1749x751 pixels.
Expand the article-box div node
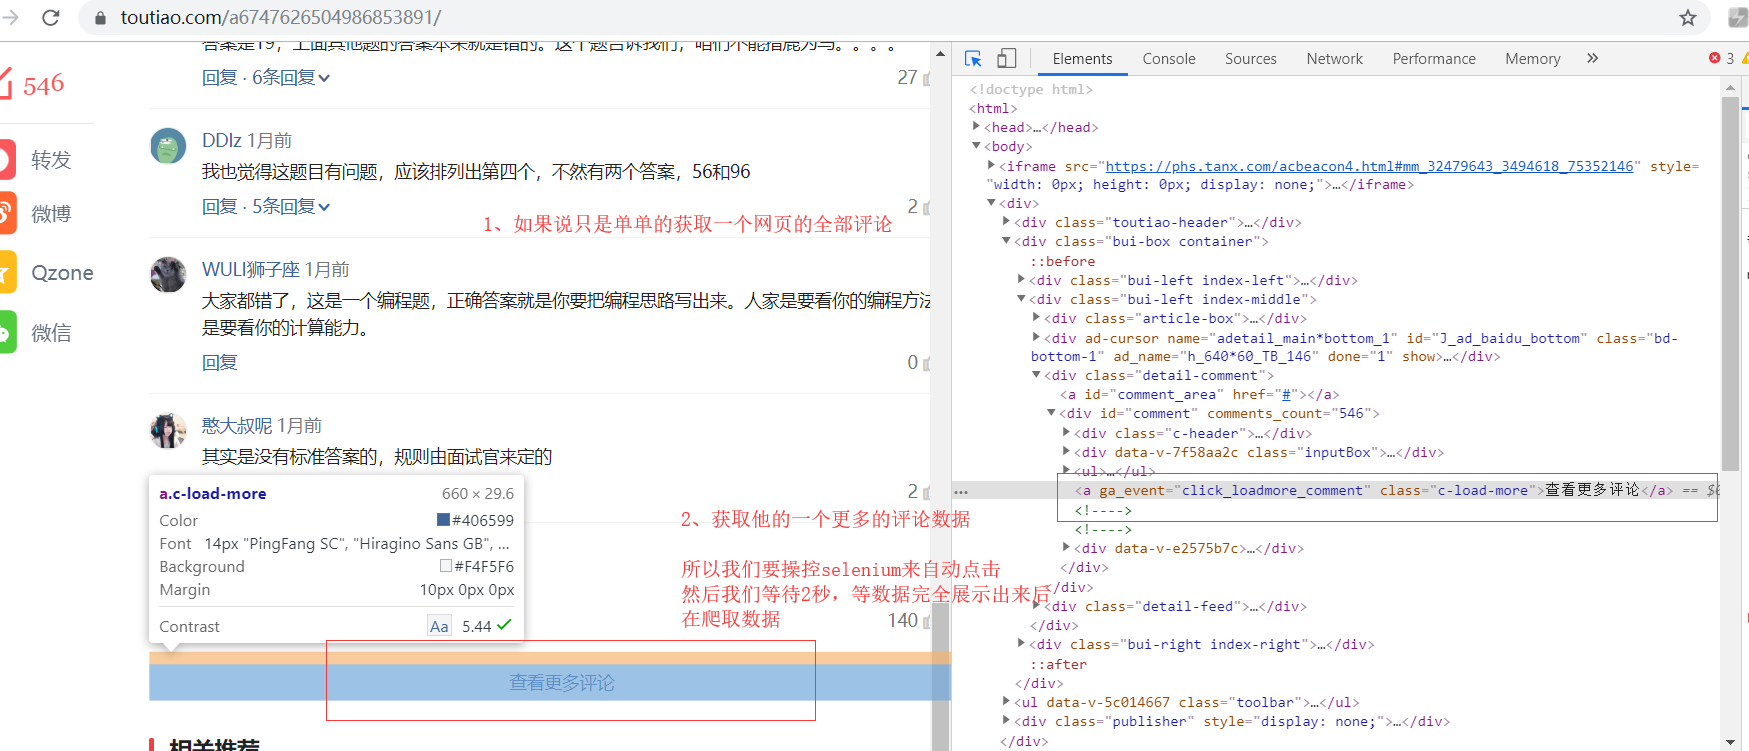(x=1036, y=318)
